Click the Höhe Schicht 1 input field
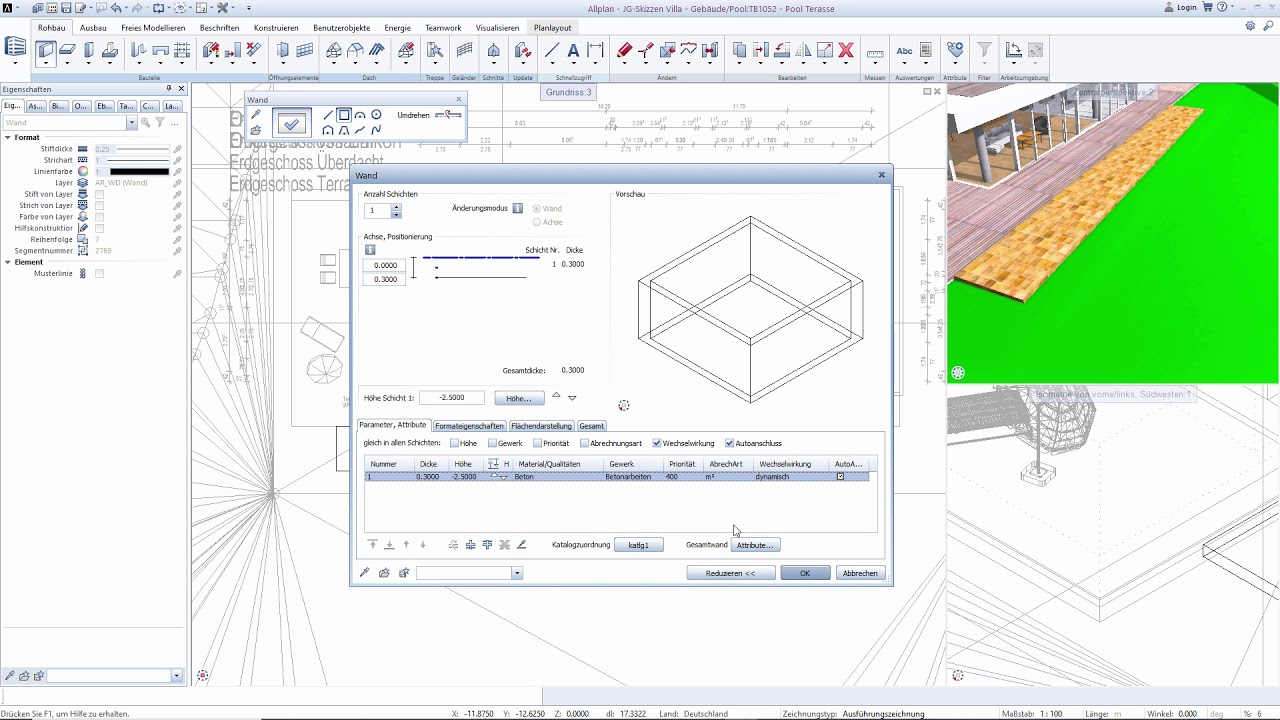This screenshot has width=1280, height=720. [x=452, y=398]
